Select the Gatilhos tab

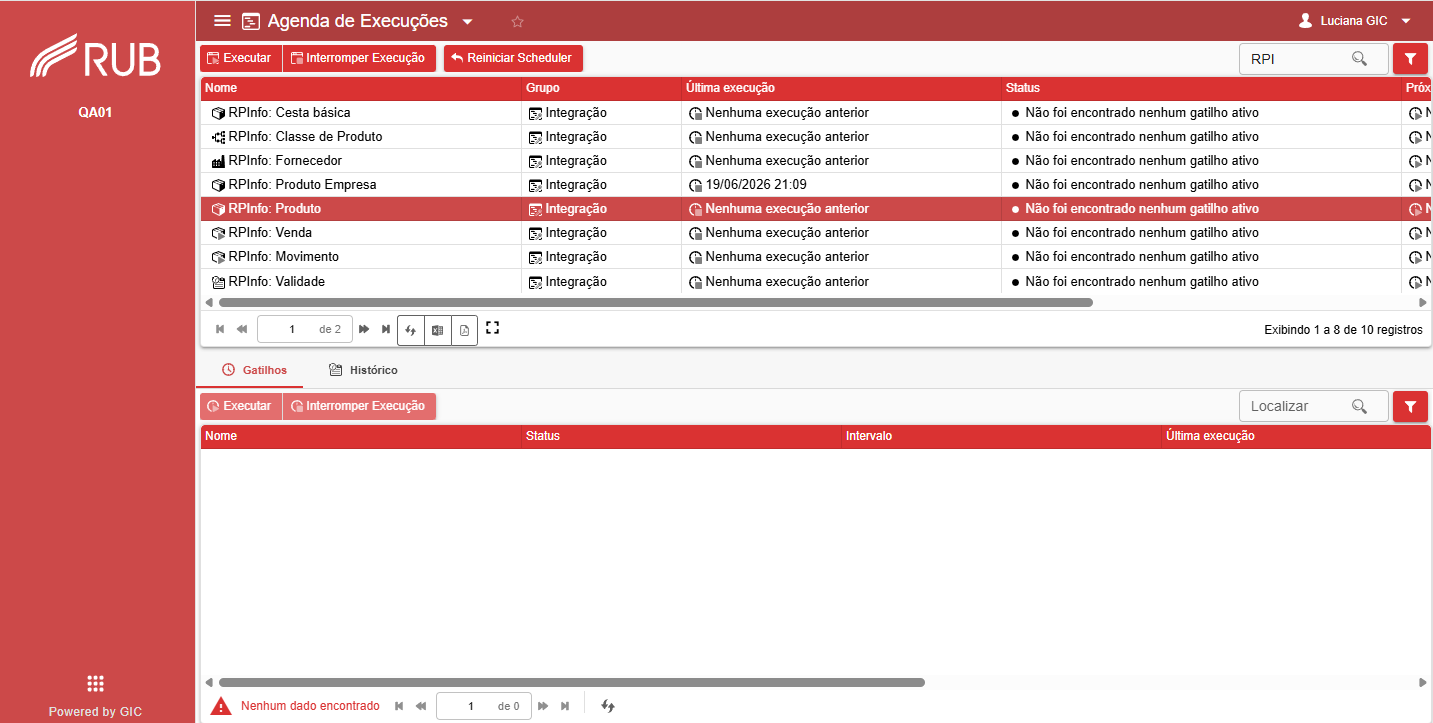tap(255, 370)
